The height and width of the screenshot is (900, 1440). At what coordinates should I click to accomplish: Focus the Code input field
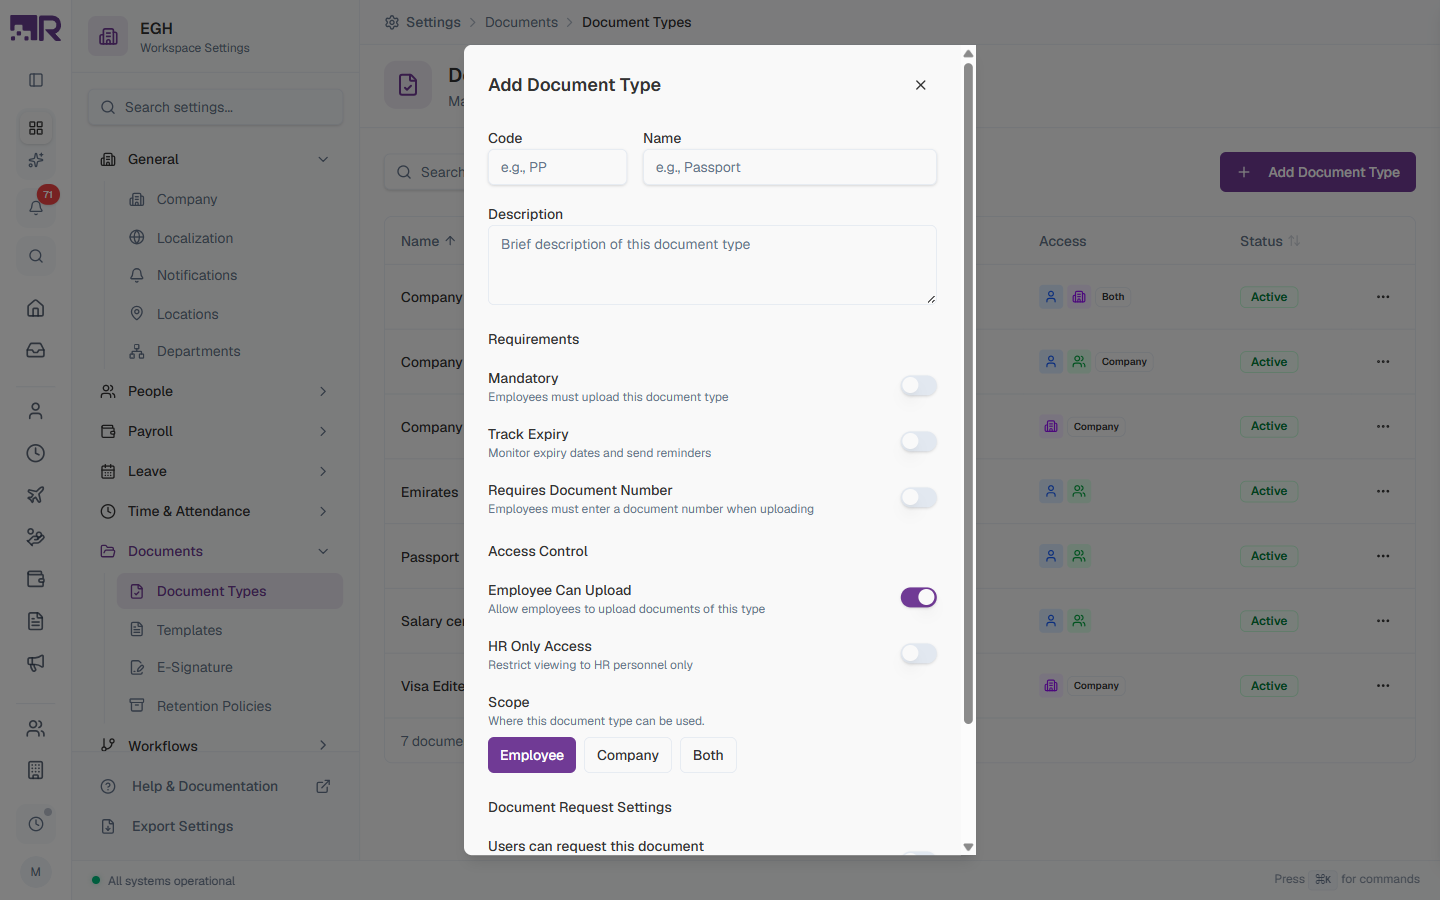point(558,167)
